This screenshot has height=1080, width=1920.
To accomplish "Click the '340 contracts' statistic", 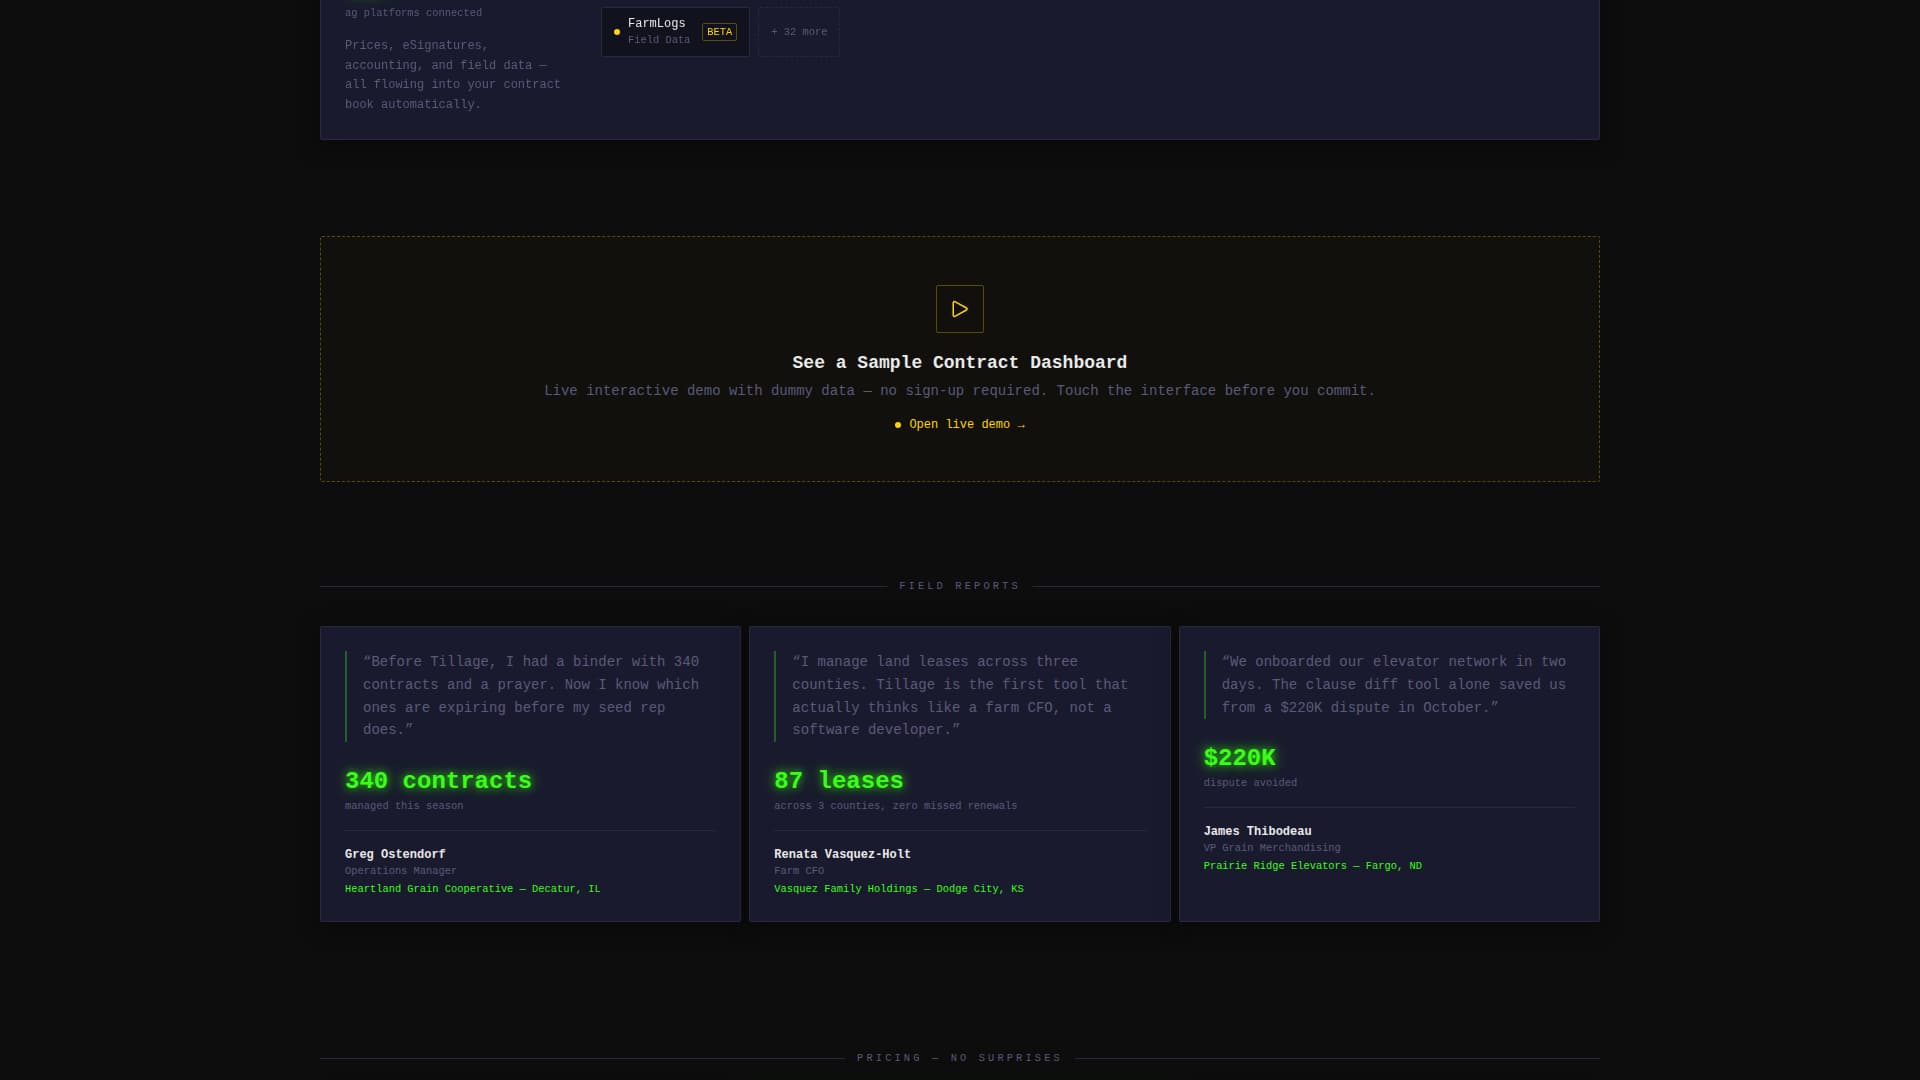I will click(438, 781).
